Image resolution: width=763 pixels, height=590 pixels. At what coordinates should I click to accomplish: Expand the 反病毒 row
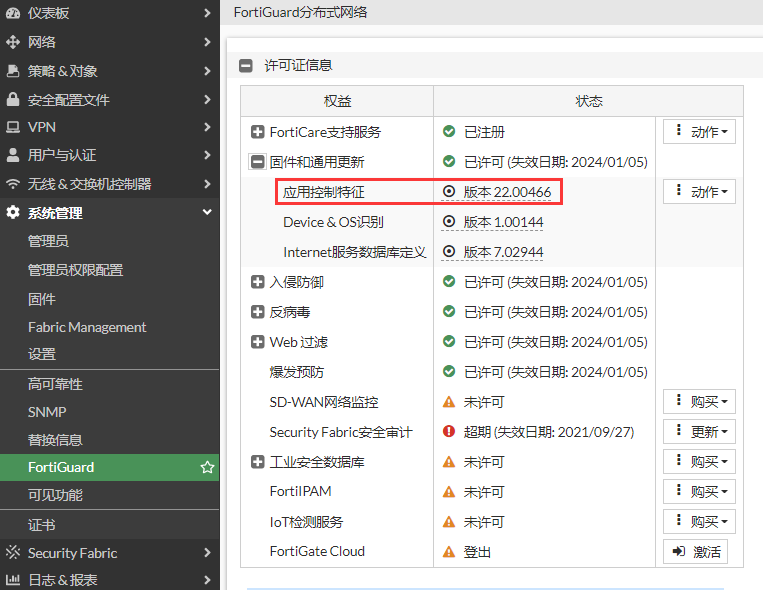257,312
